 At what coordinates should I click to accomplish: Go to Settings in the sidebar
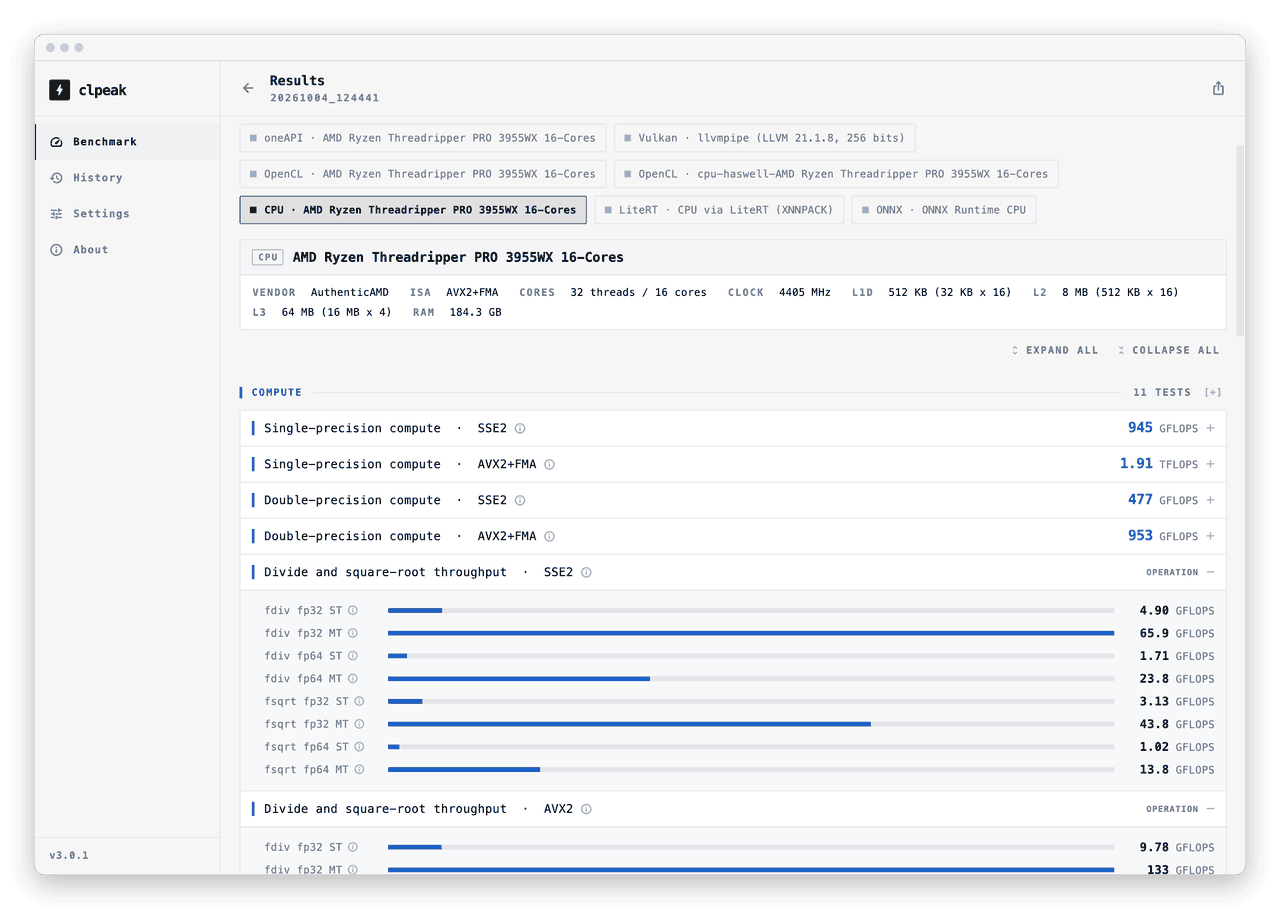[127, 214]
